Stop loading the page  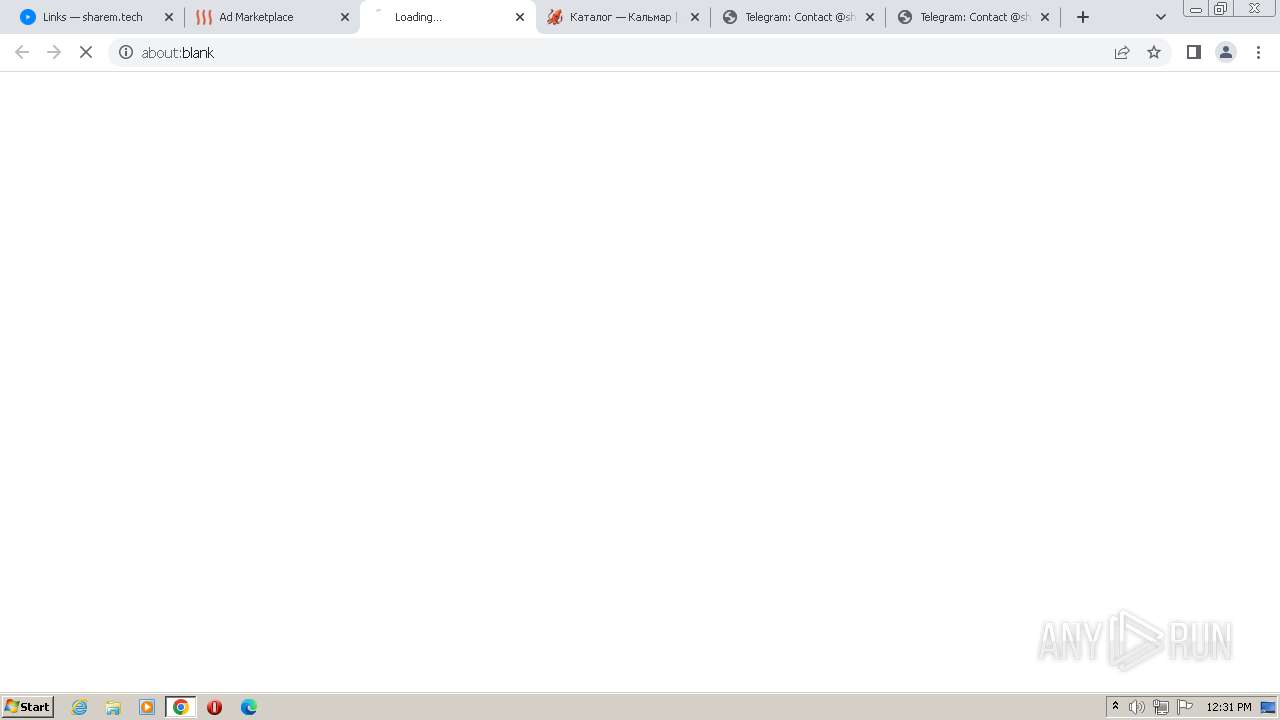tap(86, 52)
